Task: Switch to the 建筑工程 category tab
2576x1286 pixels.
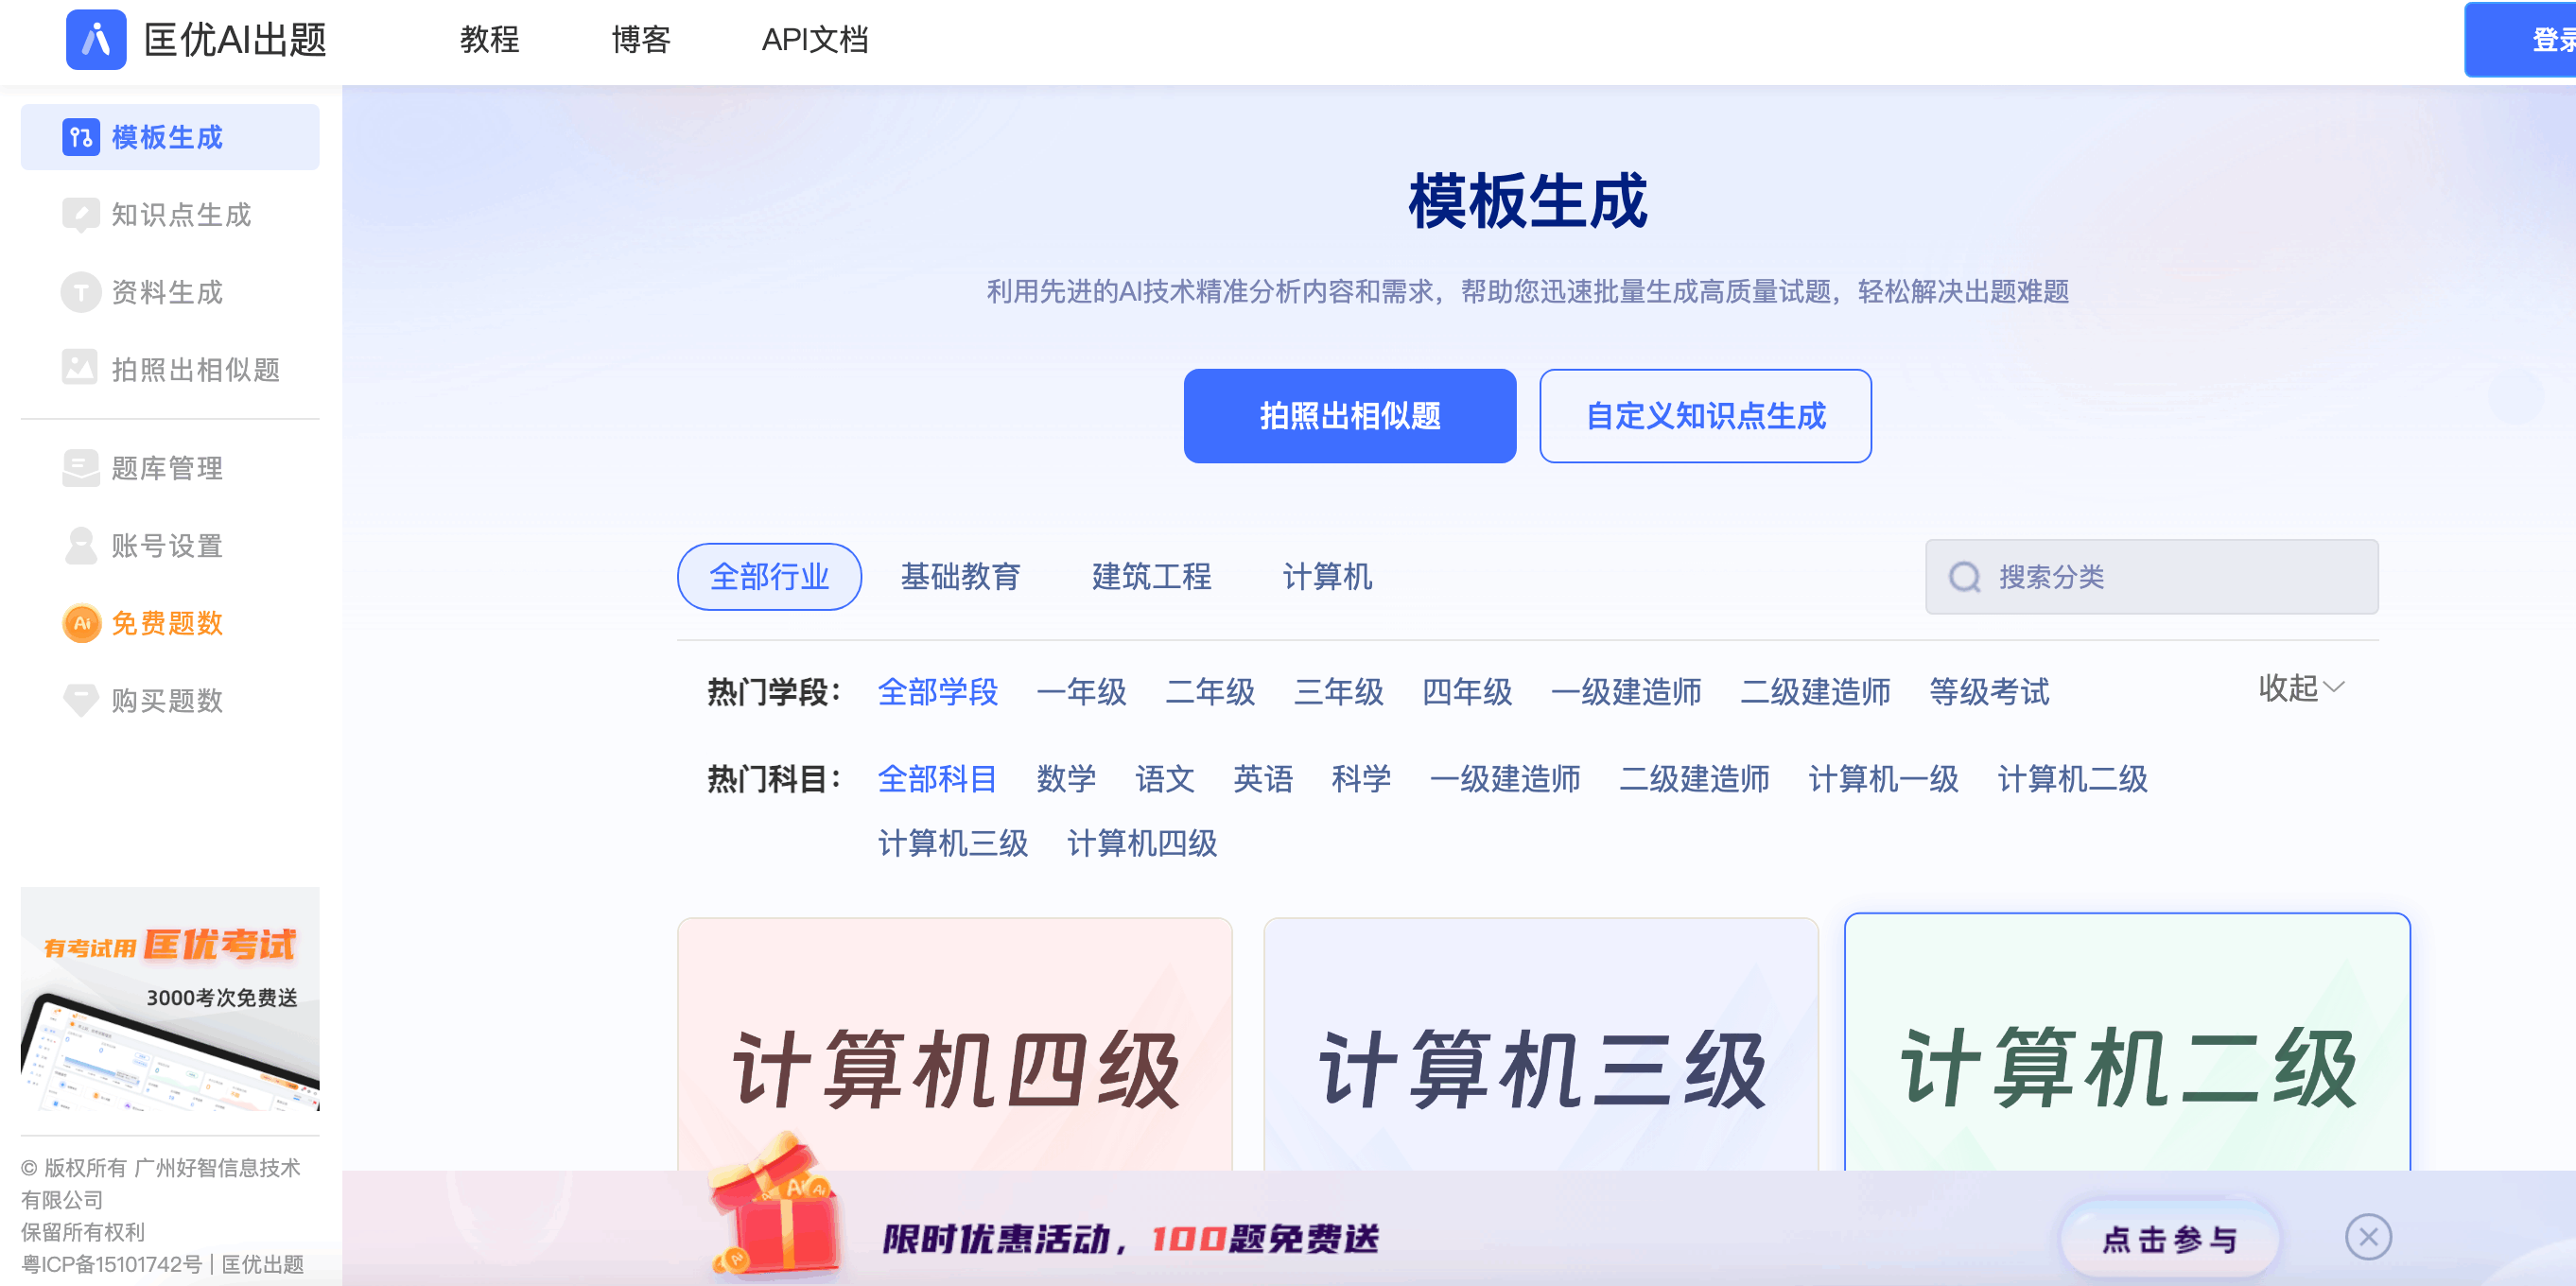Action: click(1152, 577)
